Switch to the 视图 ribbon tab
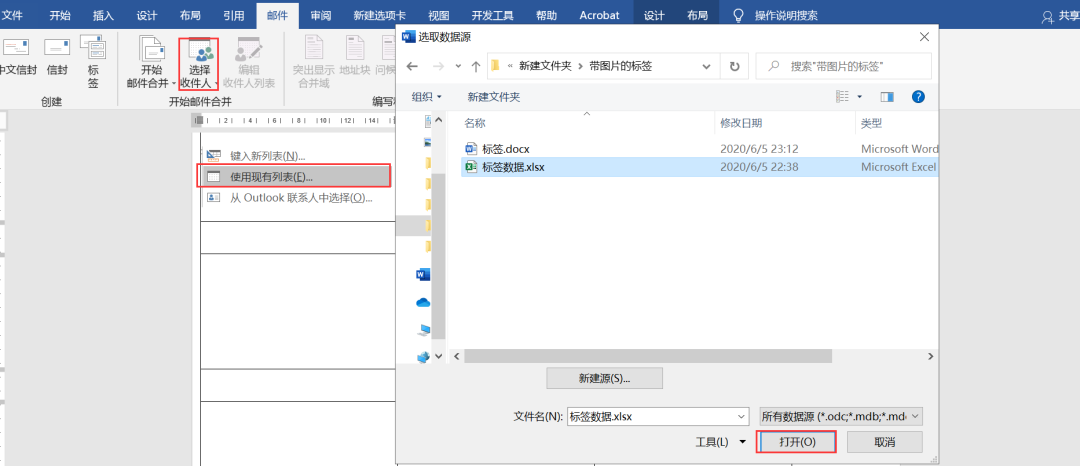Screen dimensions: 1080x466 coord(439,15)
